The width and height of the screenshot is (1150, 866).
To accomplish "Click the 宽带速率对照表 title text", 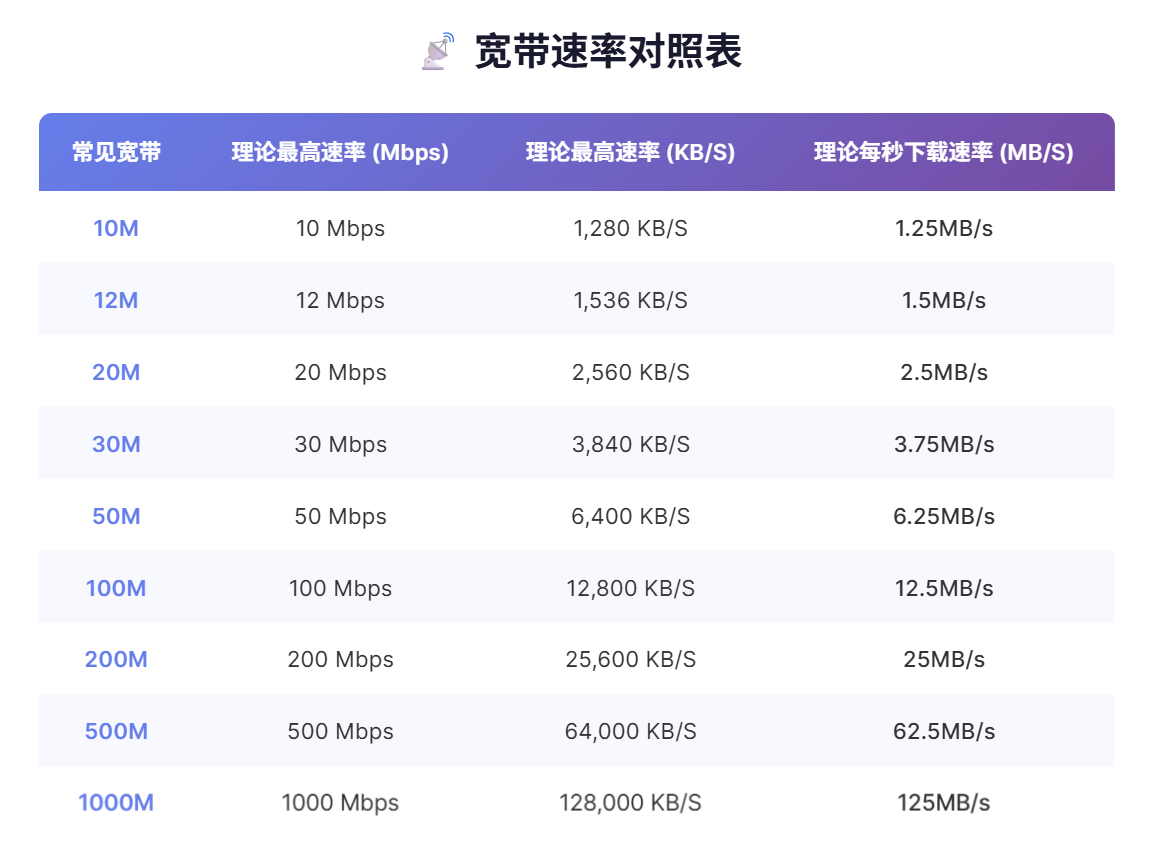I will [x=608, y=51].
